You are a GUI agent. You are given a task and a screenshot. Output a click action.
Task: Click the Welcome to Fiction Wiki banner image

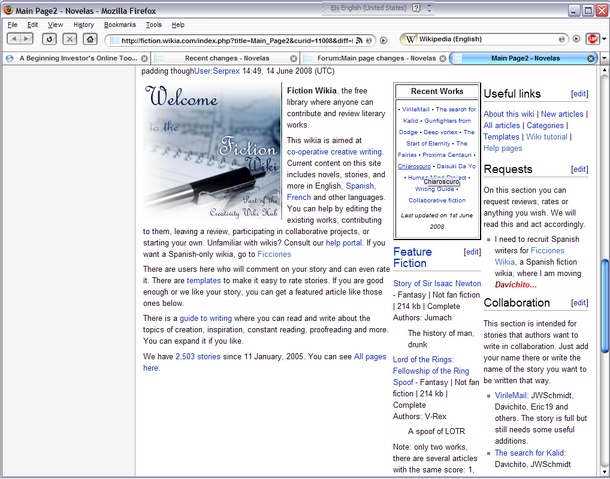212,151
